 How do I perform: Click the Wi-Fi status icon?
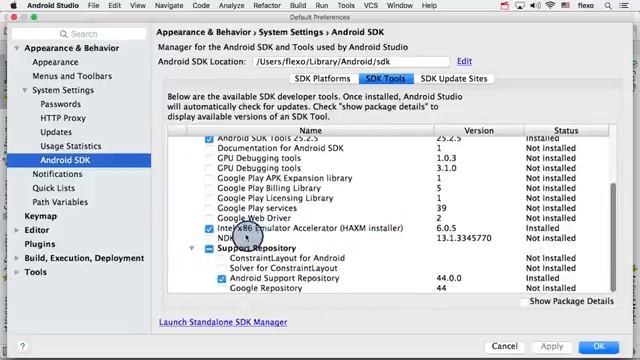[x=550, y=5]
